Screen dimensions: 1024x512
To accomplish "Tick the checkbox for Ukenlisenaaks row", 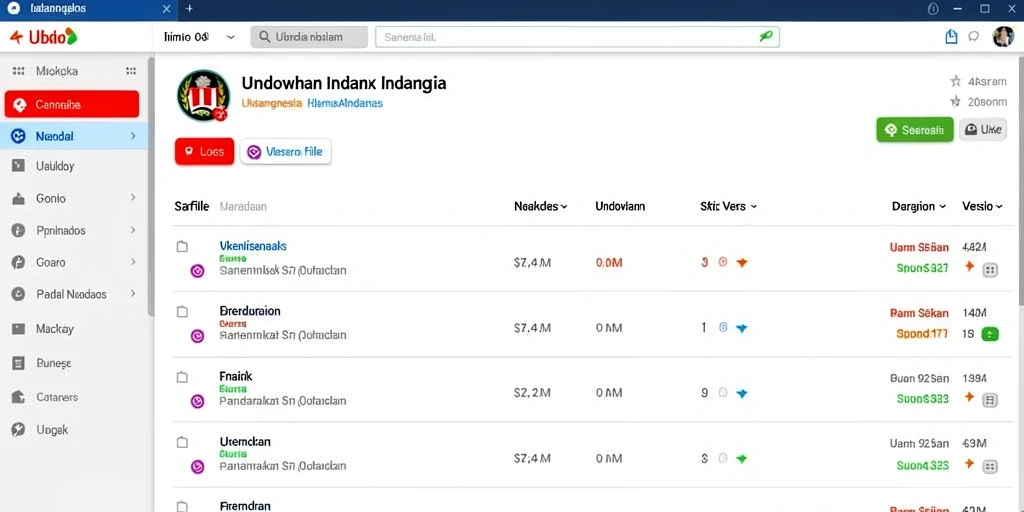I will [x=182, y=246].
